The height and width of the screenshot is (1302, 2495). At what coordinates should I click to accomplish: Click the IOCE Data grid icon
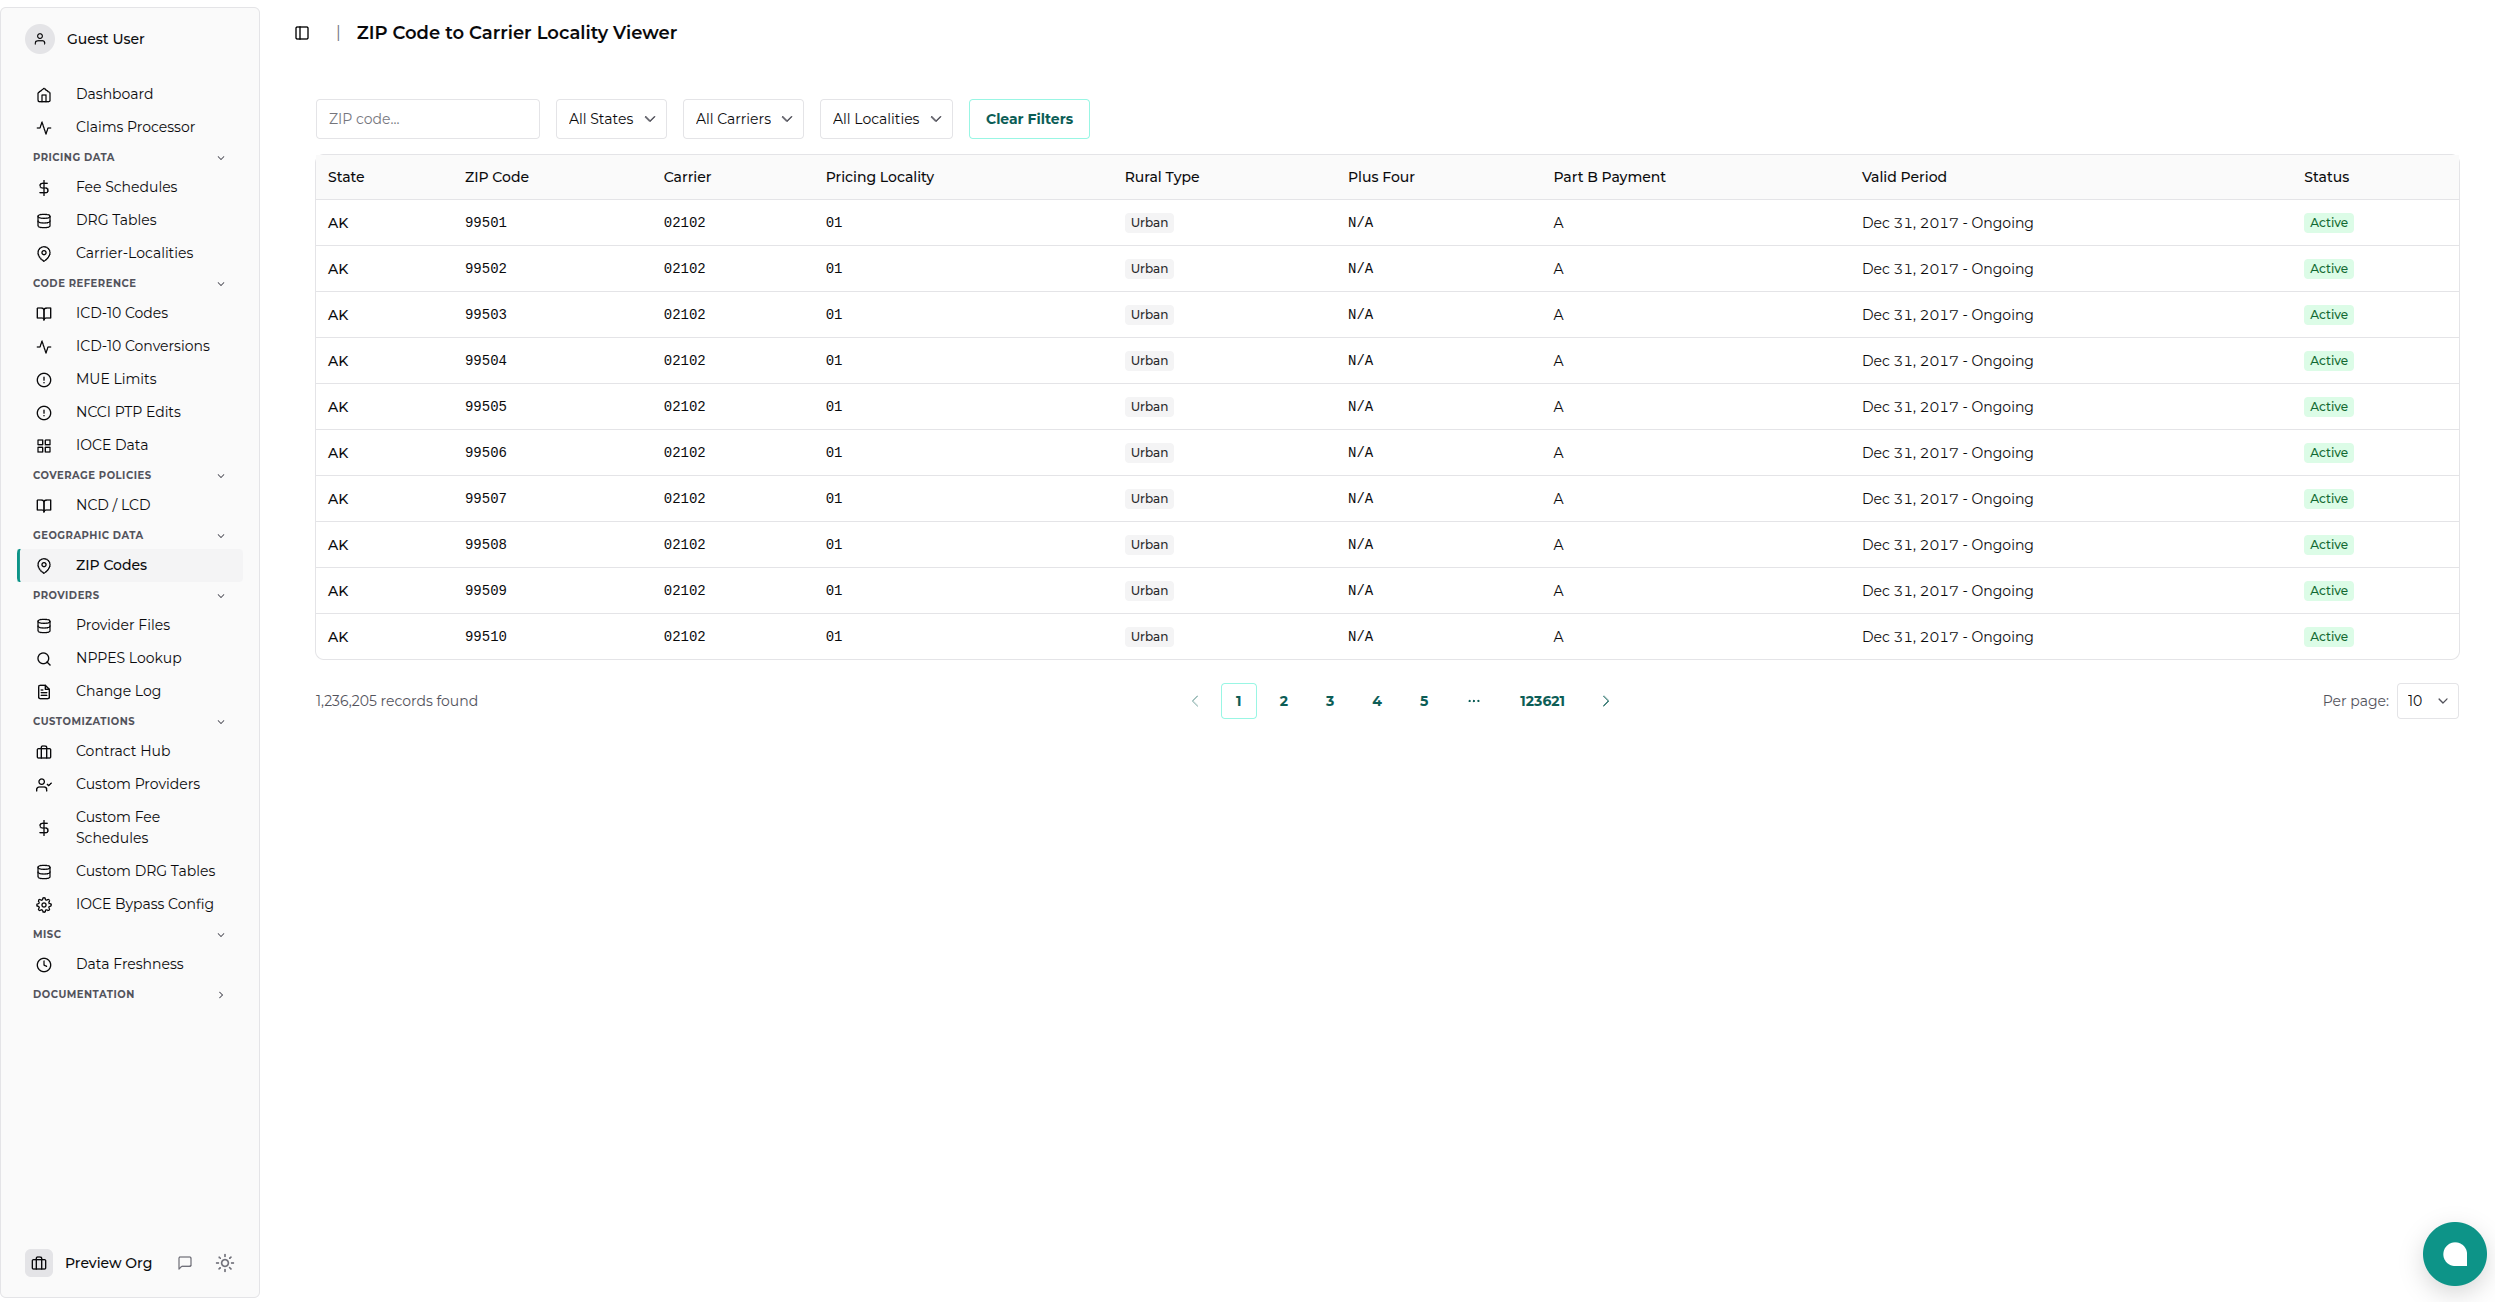(44, 446)
